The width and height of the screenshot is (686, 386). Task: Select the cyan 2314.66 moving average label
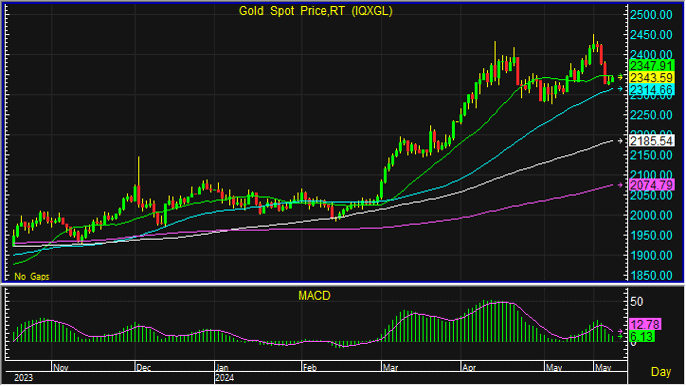(x=651, y=90)
